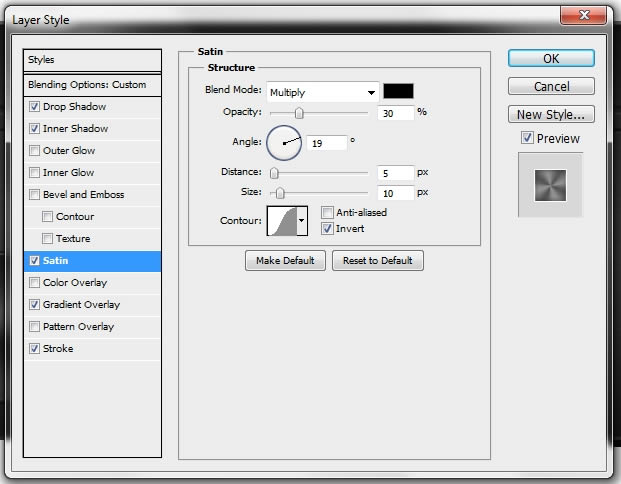Select the Bevel and Emboss settings row
The image size is (621, 484).
pos(92,194)
